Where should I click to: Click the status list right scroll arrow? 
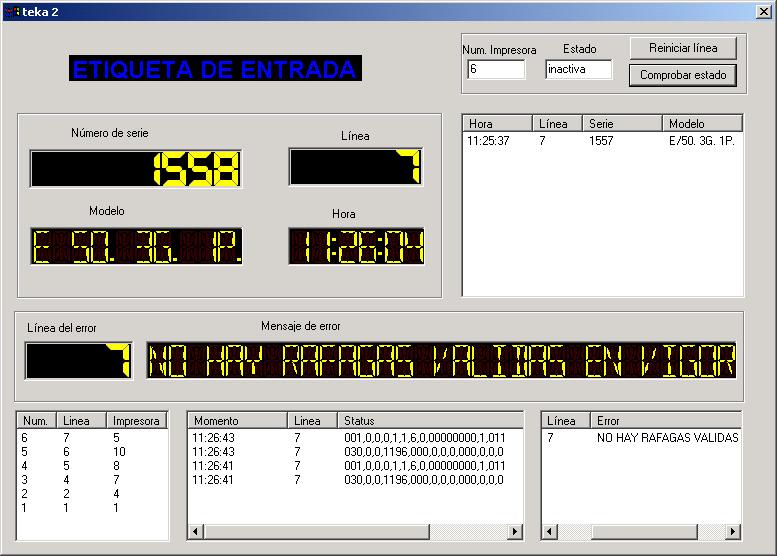pyautogui.click(x=515, y=531)
